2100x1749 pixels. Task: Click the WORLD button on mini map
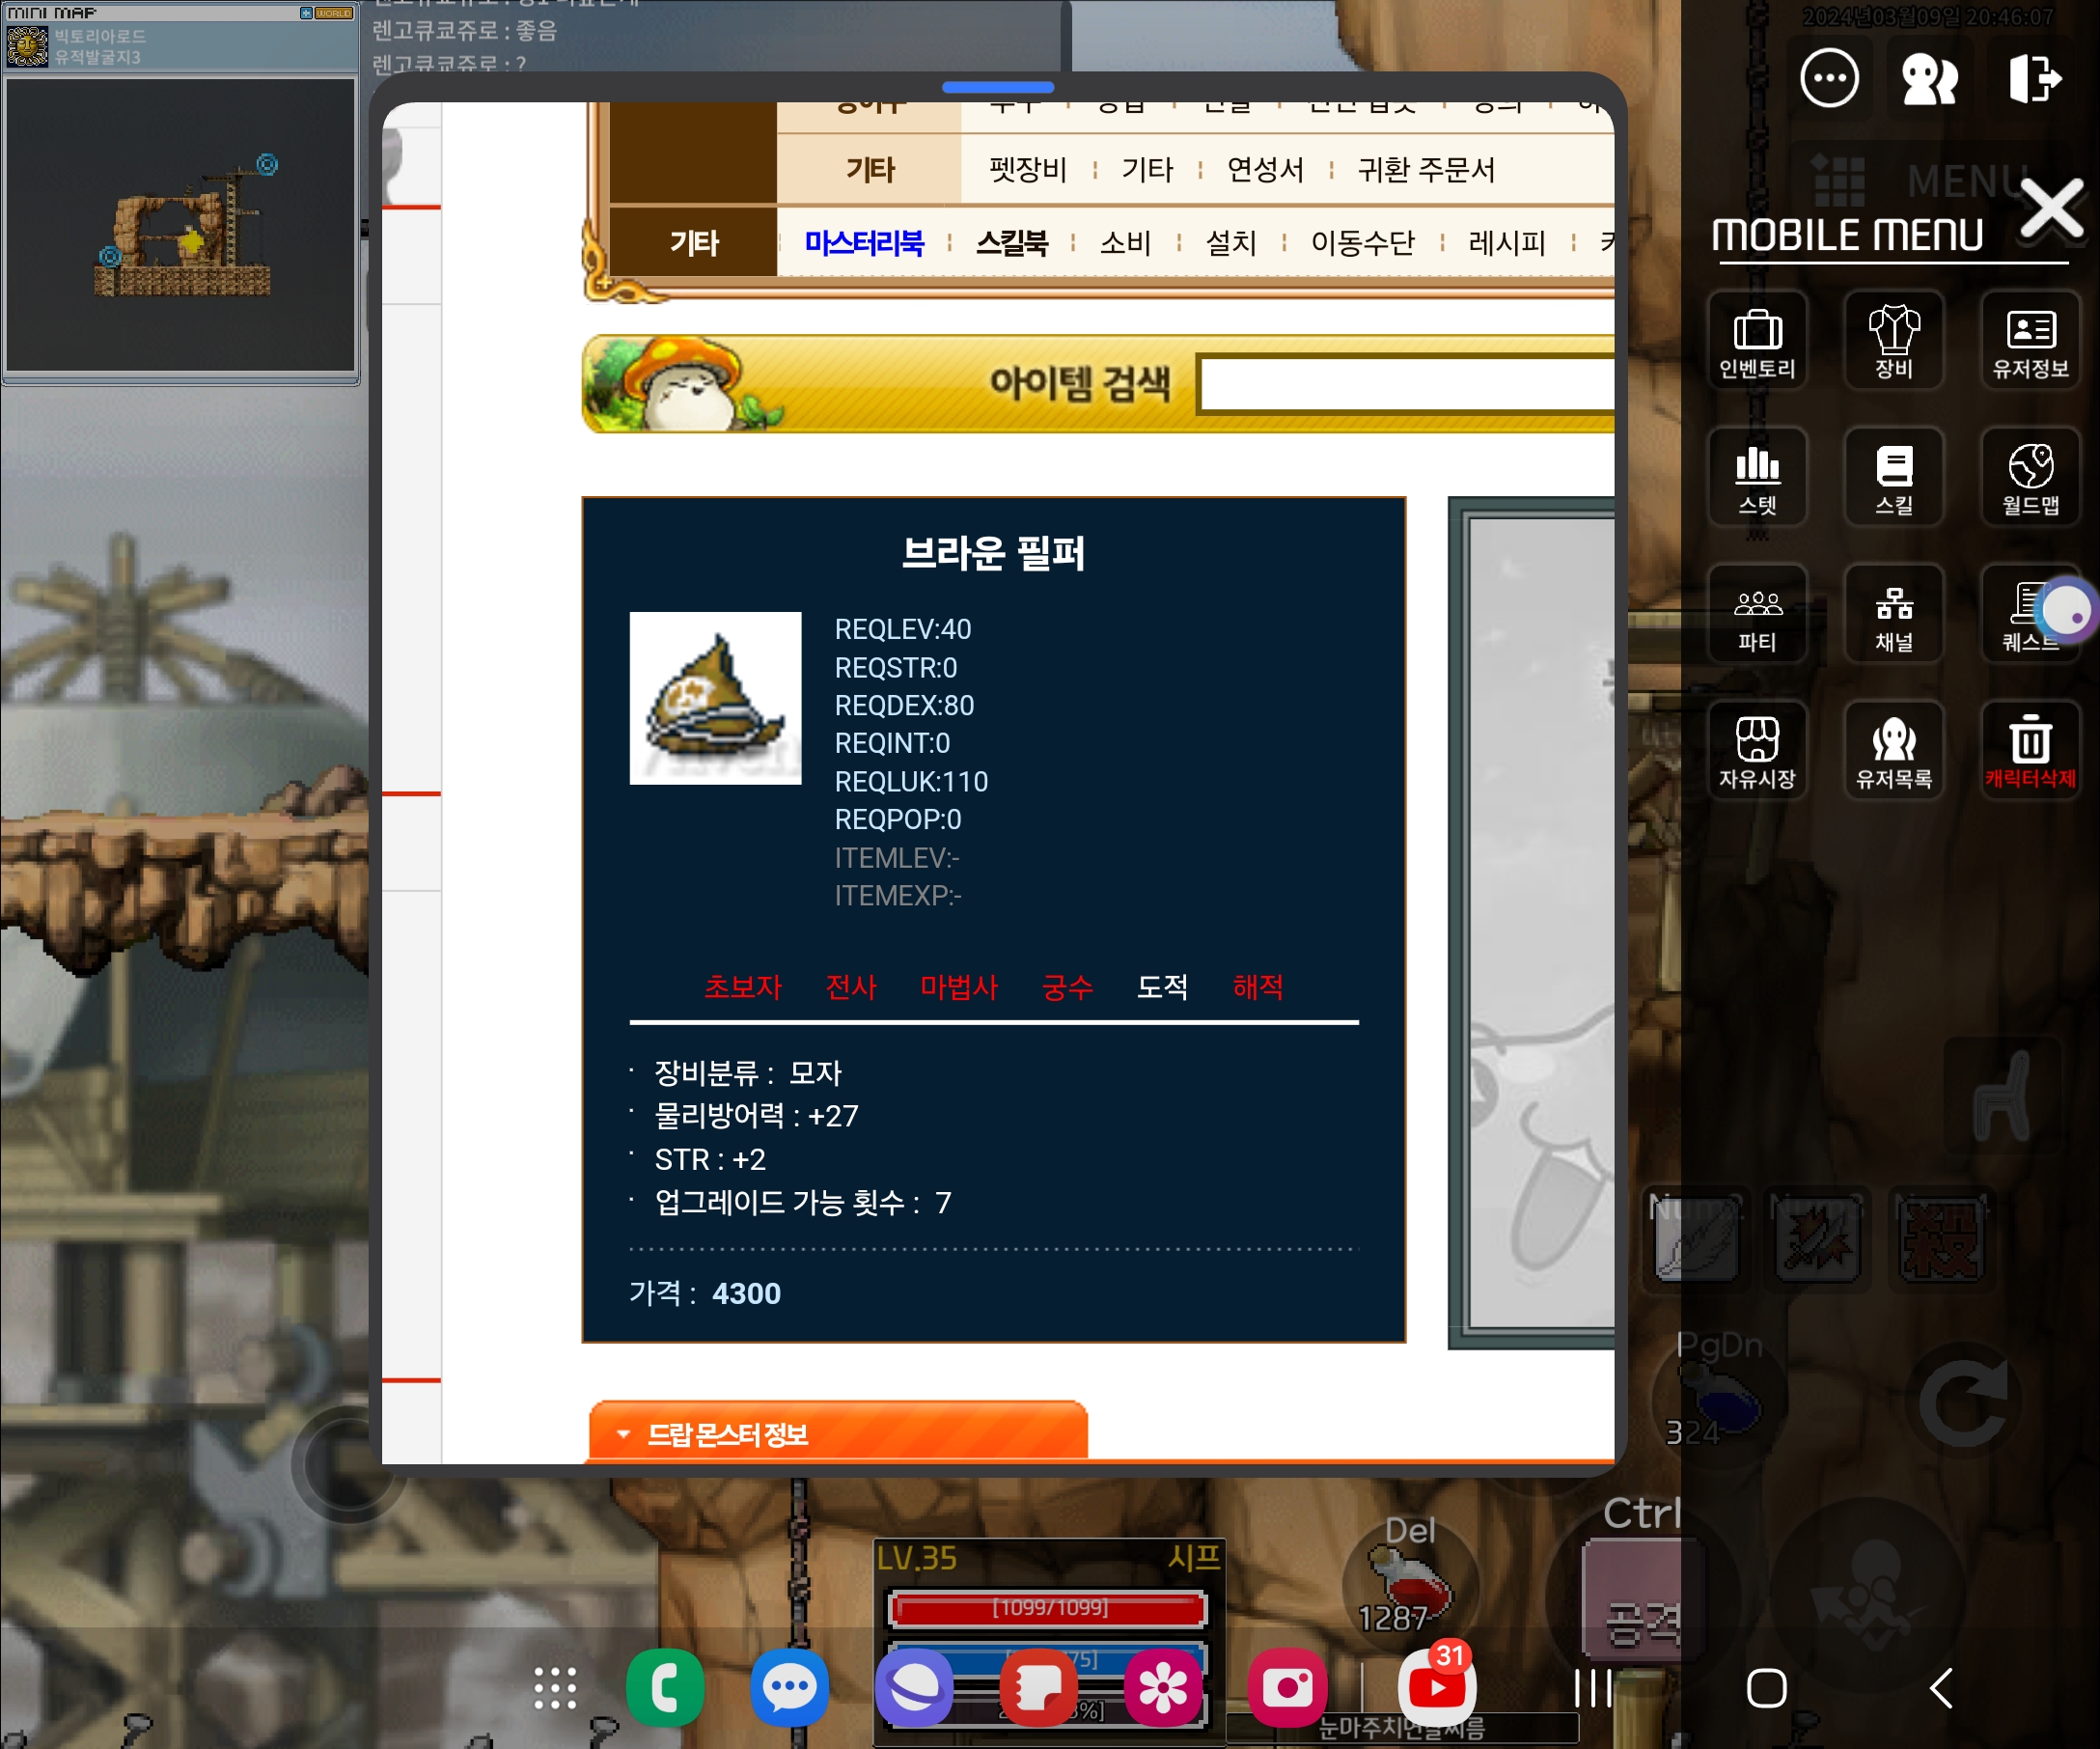pos(332,13)
